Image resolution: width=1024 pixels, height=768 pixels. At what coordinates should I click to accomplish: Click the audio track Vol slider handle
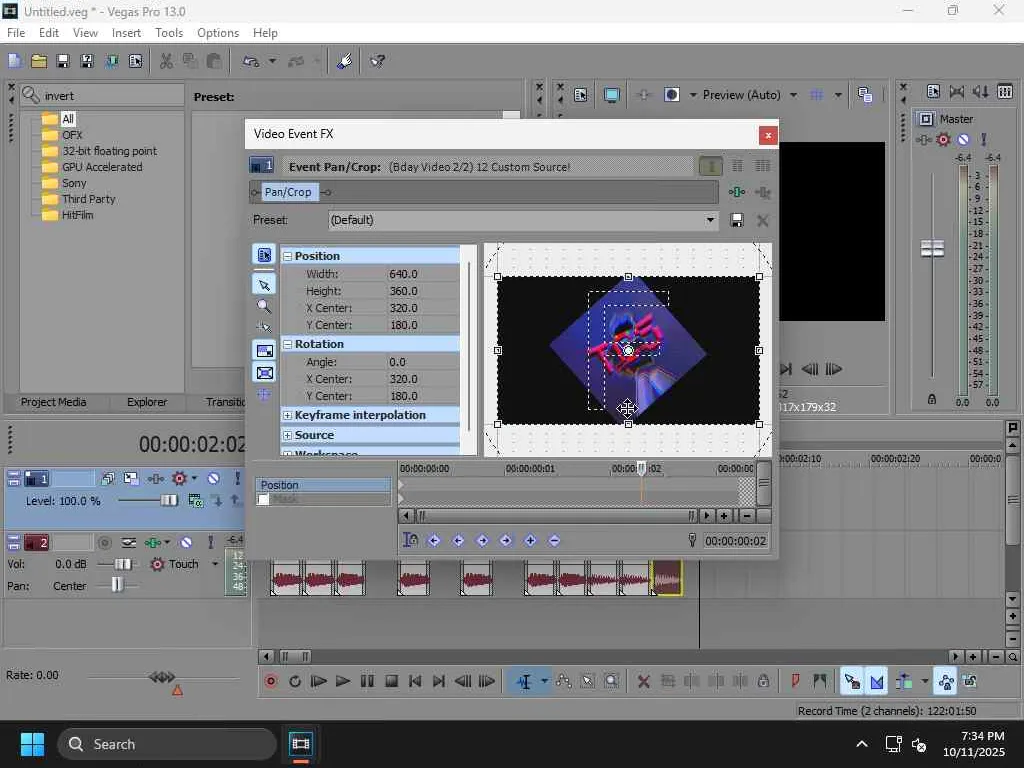[x=123, y=564]
